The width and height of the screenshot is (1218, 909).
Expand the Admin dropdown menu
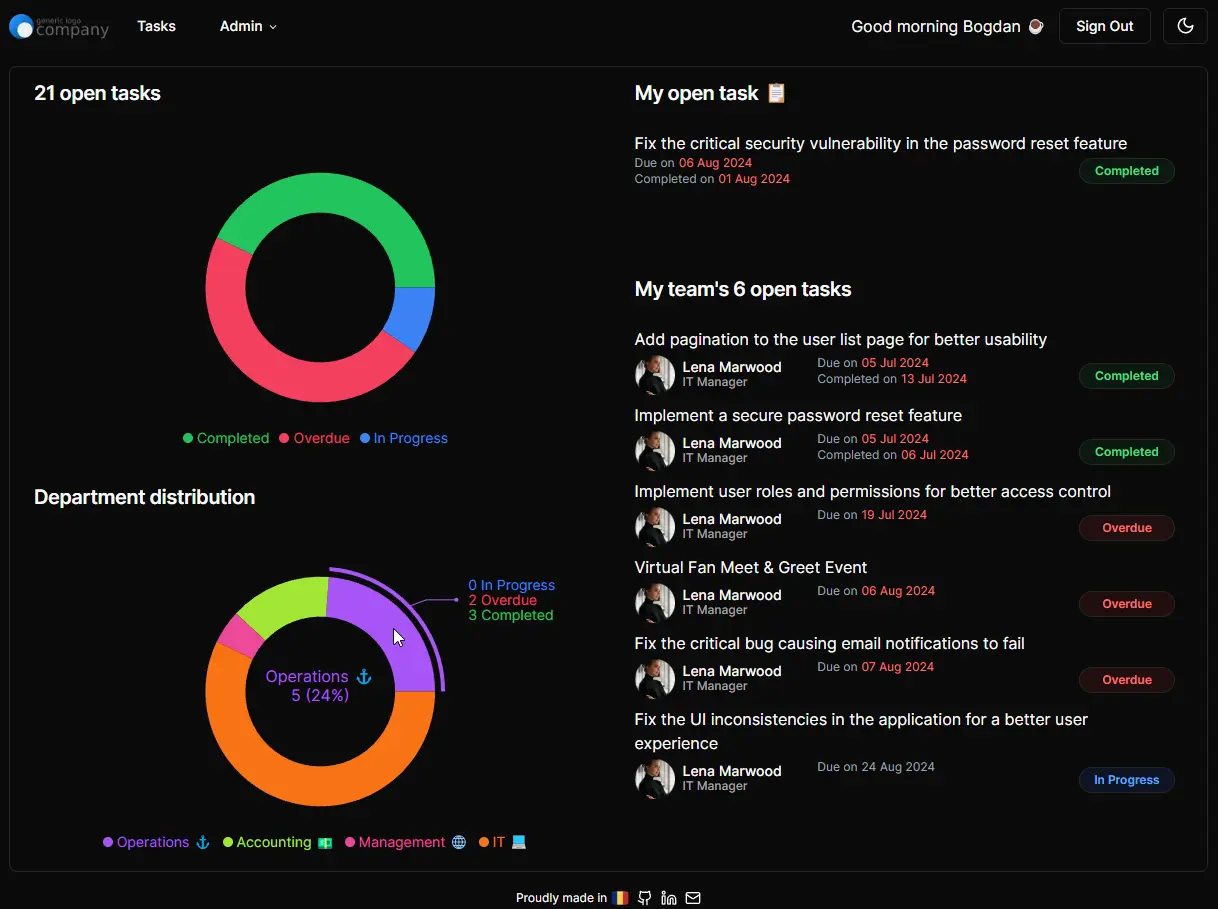tap(248, 26)
